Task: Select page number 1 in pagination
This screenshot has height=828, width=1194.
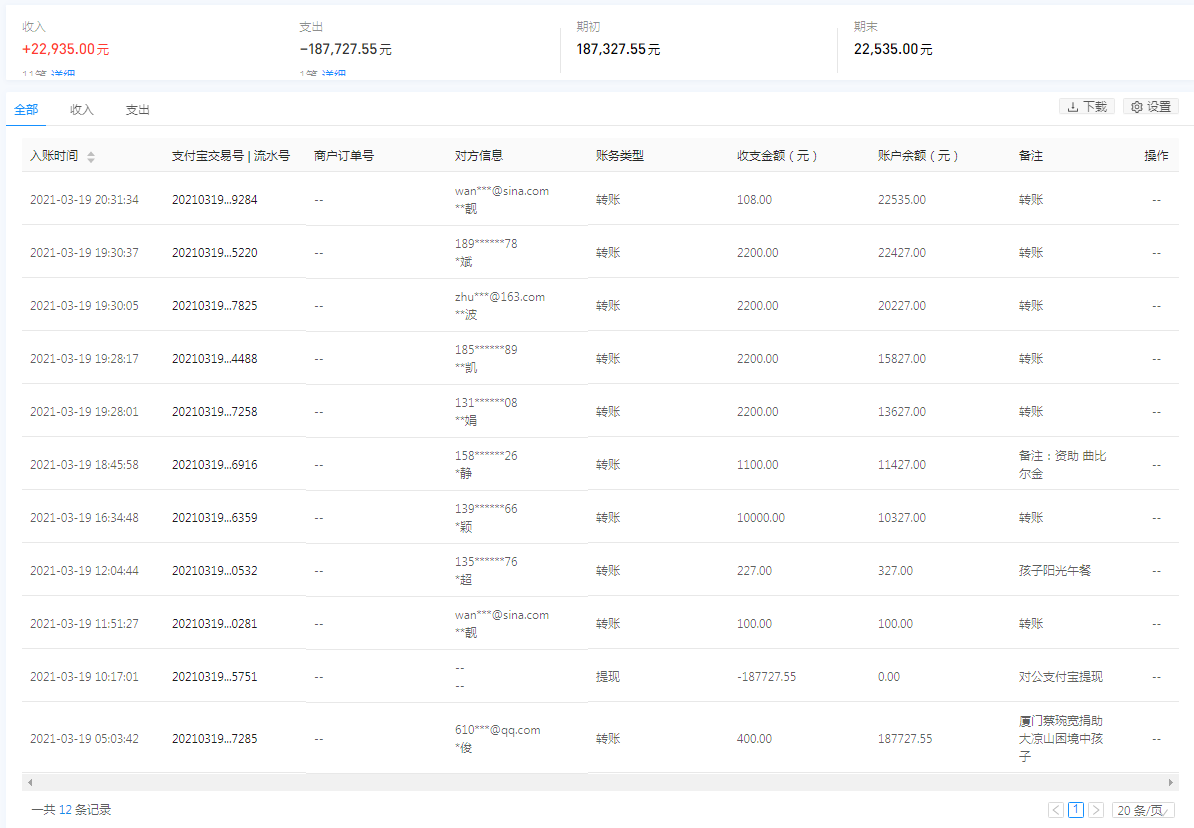Action: tap(1075, 810)
